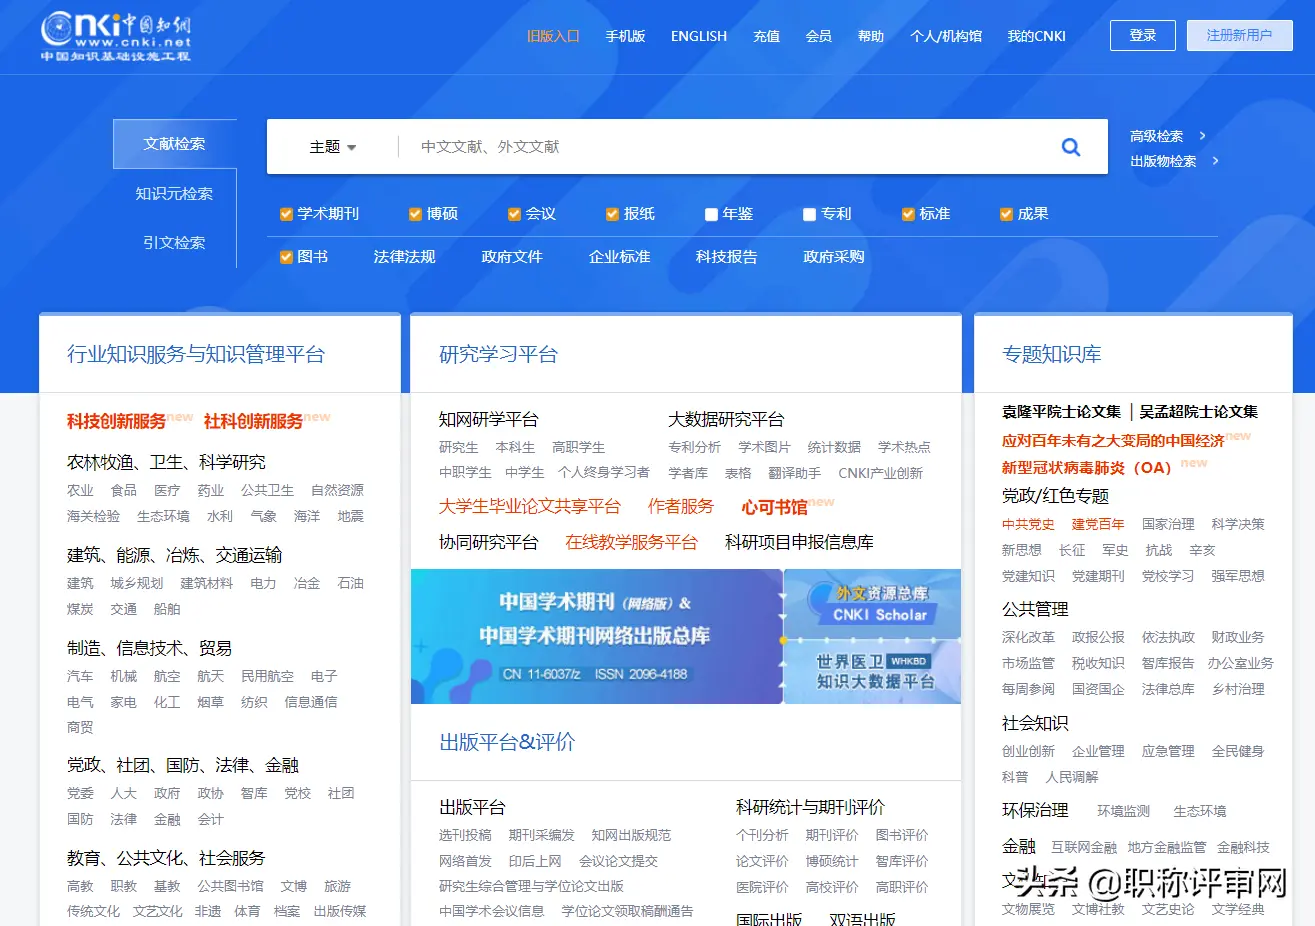Open the 科技创新服务 link

pos(116,421)
